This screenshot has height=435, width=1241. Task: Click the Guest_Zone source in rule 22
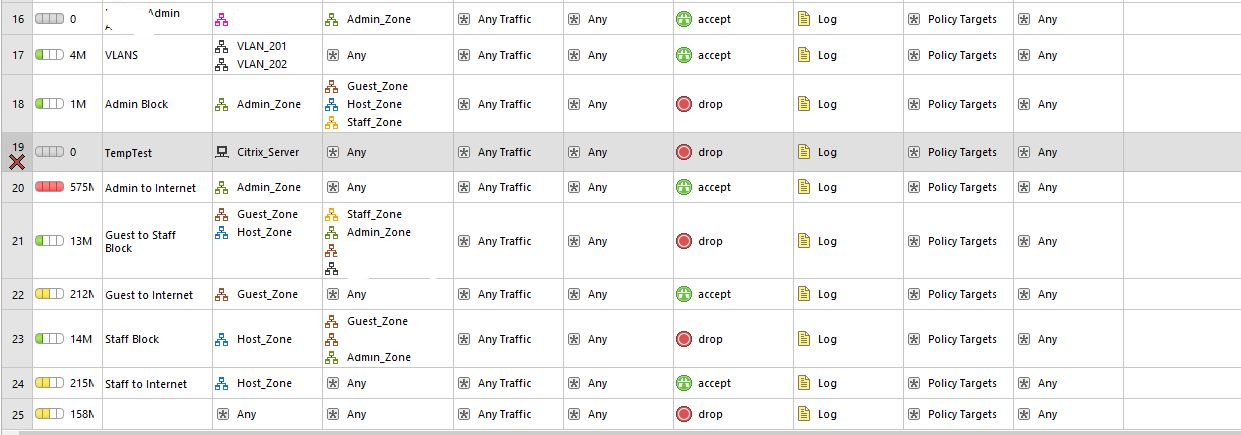(x=257, y=294)
